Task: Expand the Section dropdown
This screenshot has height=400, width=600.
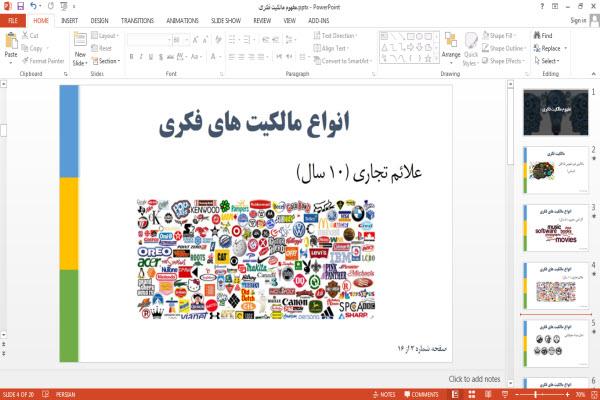Action: 106,61
